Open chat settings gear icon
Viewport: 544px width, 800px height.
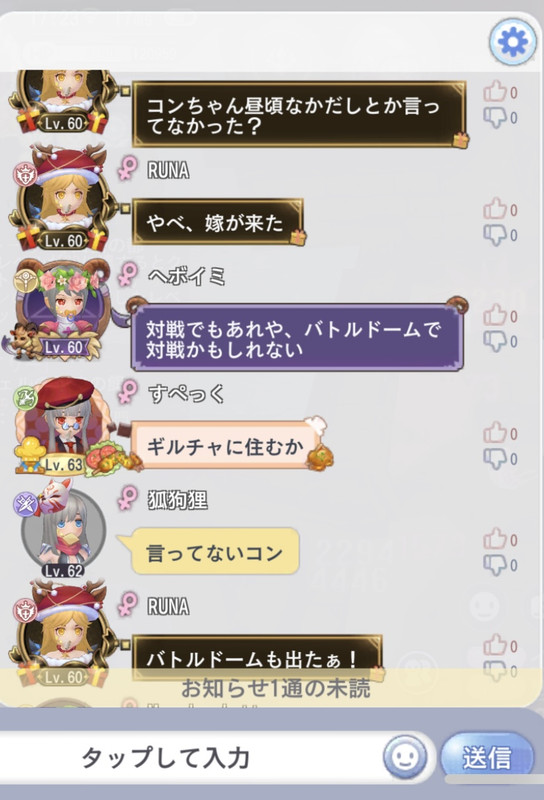click(513, 42)
